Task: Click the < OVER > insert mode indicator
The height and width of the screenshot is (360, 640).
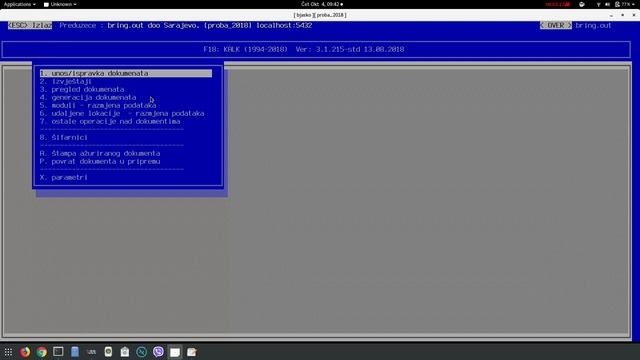Action: 556,25
